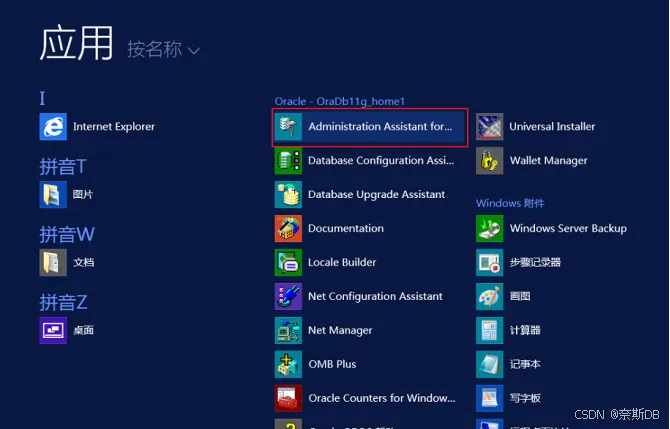Click the 步骤记录器 label text
Image resolution: width=670 pixels, height=429 pixels.
(535, 262)
